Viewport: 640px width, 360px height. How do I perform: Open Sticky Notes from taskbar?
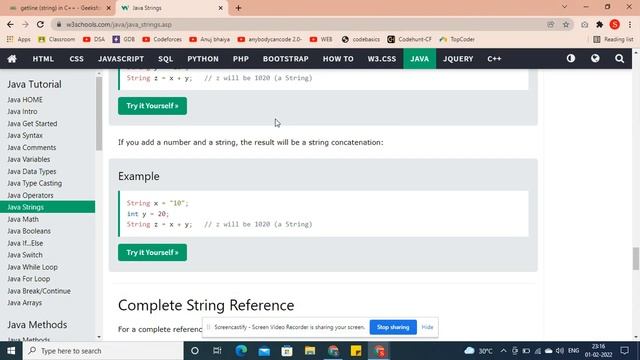click(x=356, y=351)
